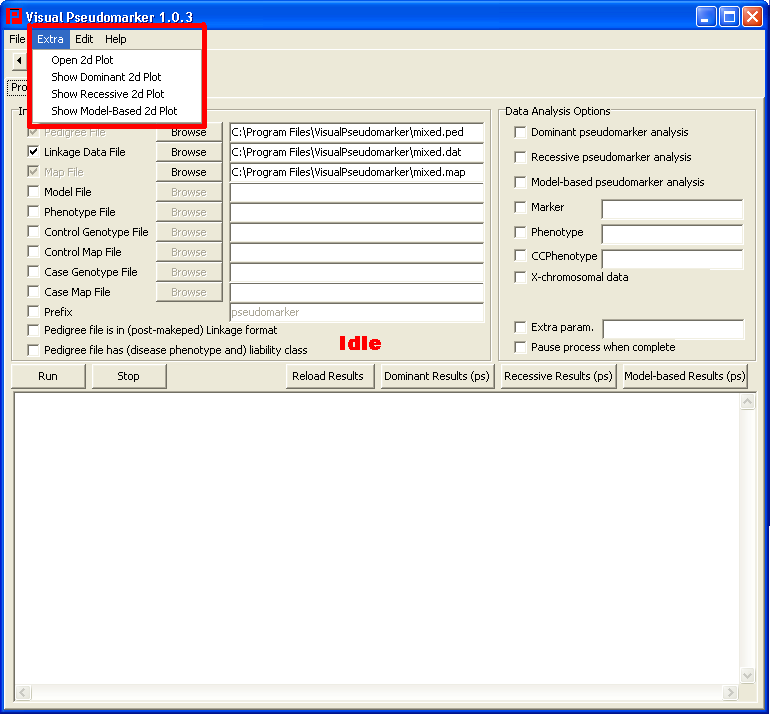Toggle the Map File checkbox
Screen dimensions: 770x714
click(33, 172)
